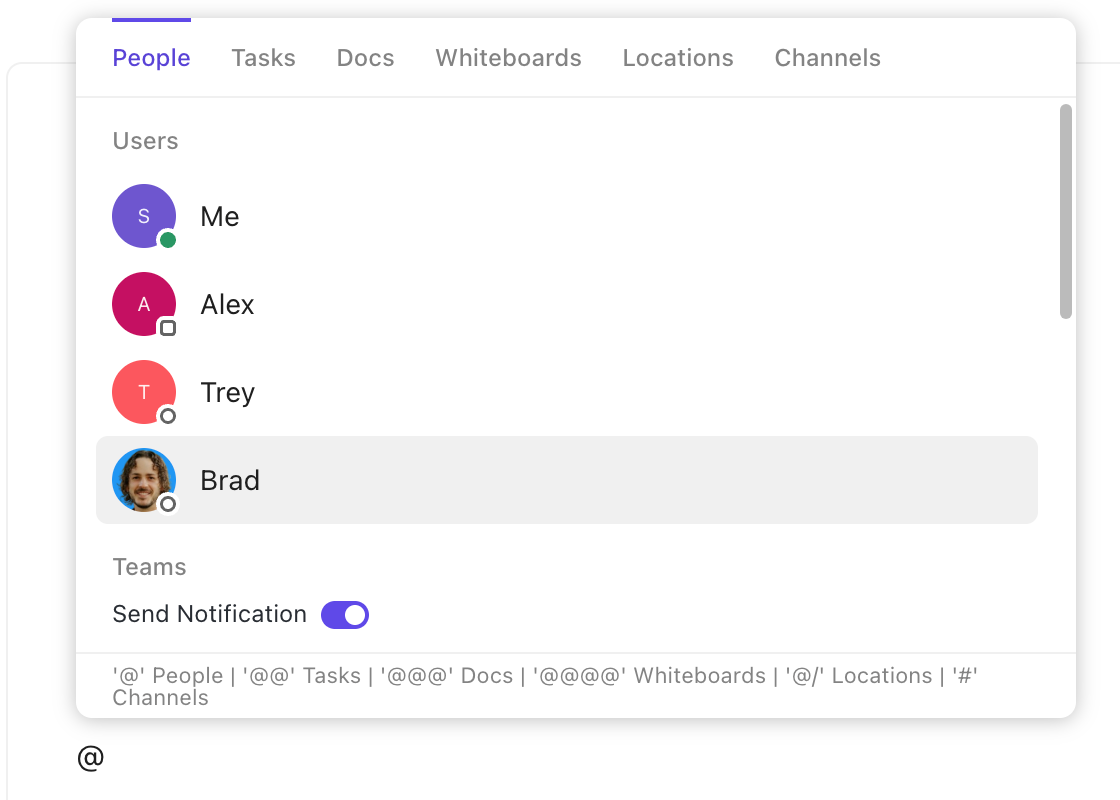
Task: Pick 'Me' in the Users list
Action: [220, 216]
